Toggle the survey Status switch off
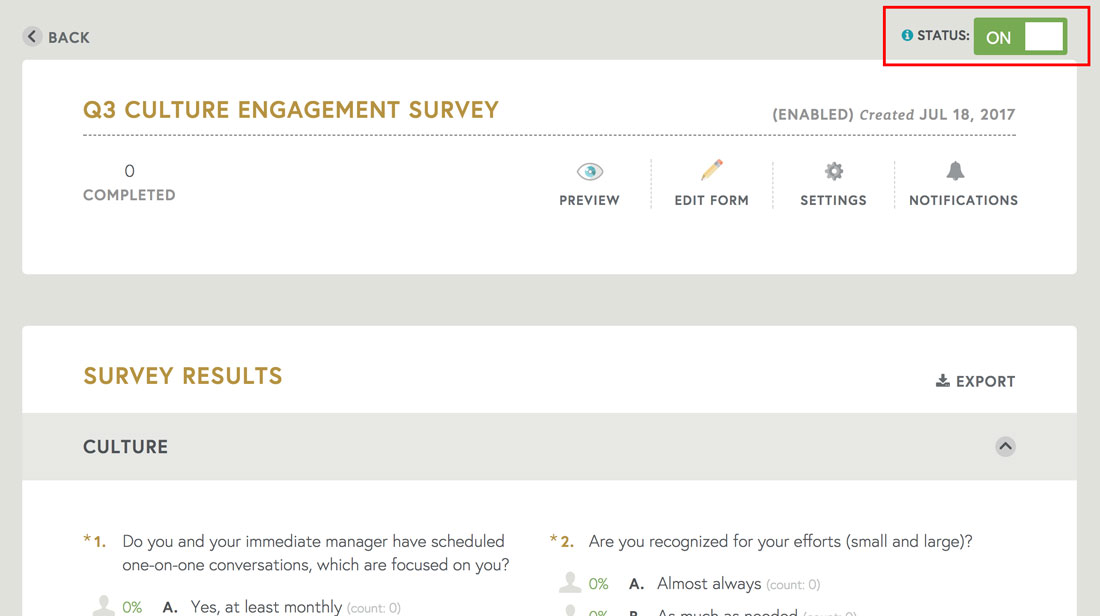This screenshot has width=1100, height=616. click(x=1019, y=36)
